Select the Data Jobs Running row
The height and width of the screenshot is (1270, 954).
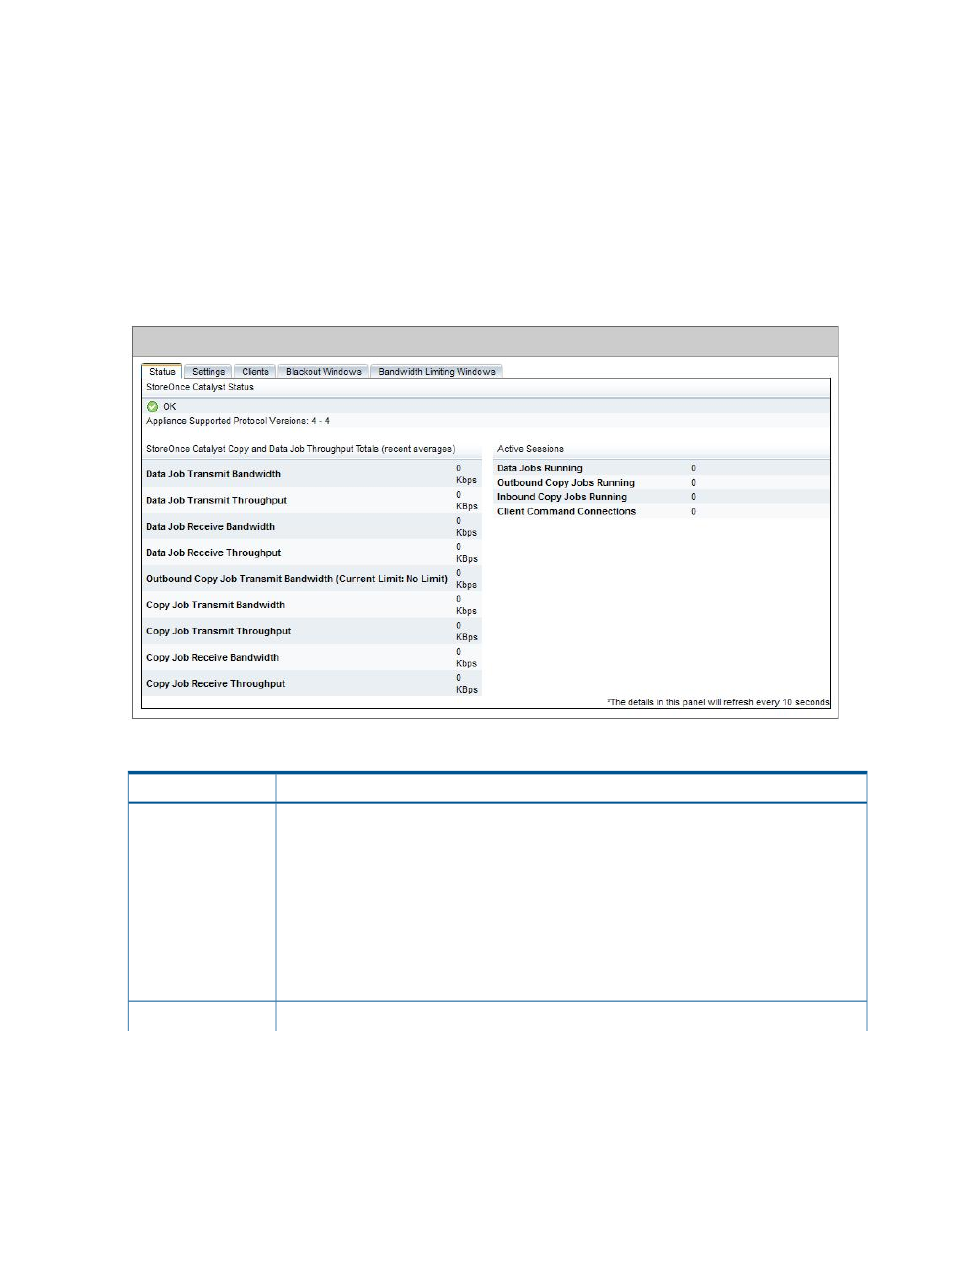coord(661,468)
